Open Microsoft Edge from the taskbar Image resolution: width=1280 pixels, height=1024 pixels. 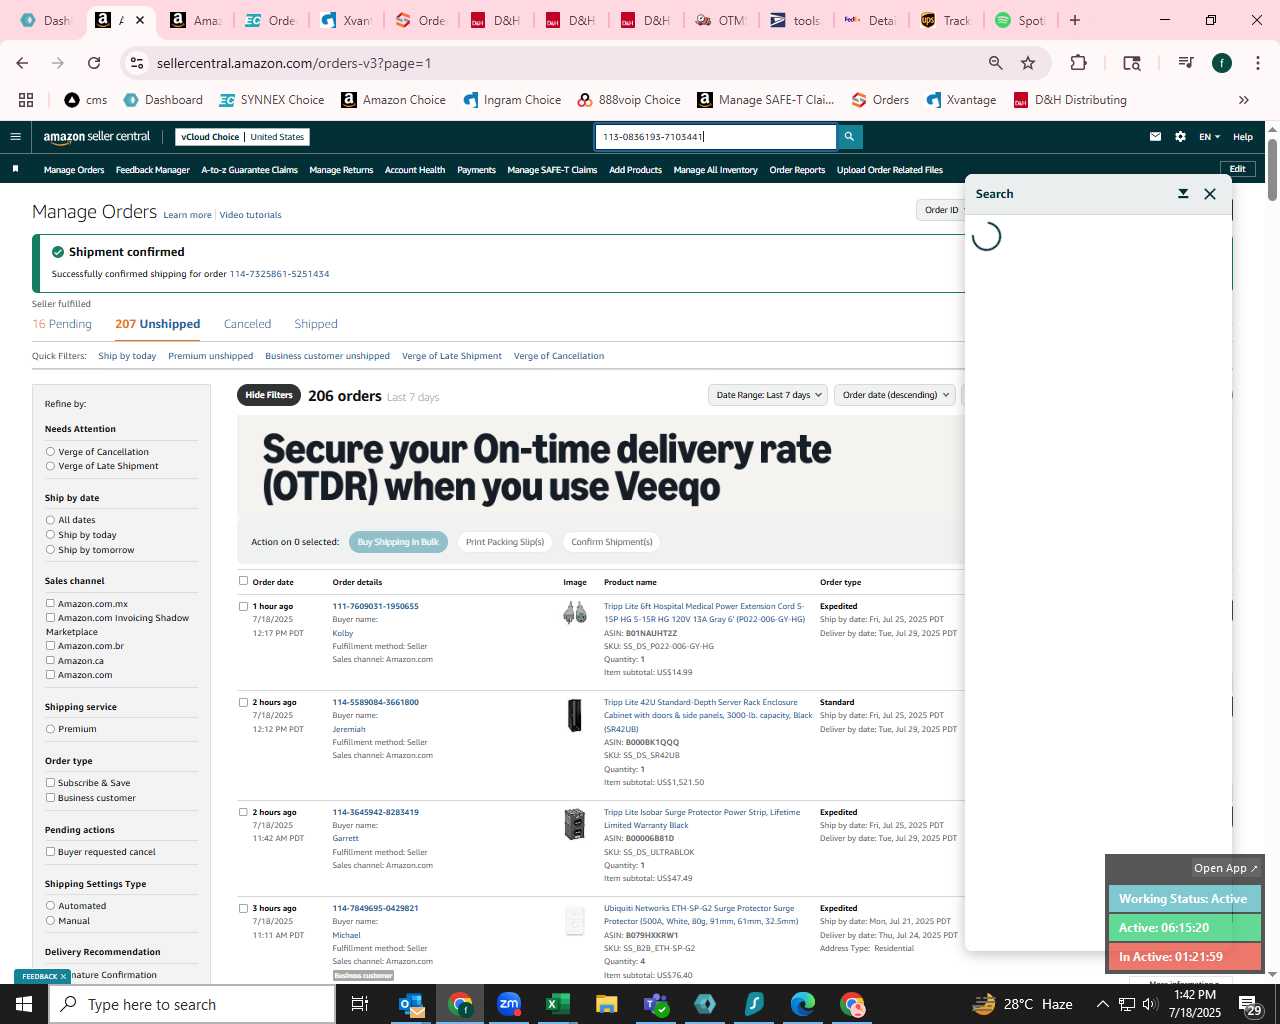[x=803, y=1004]
